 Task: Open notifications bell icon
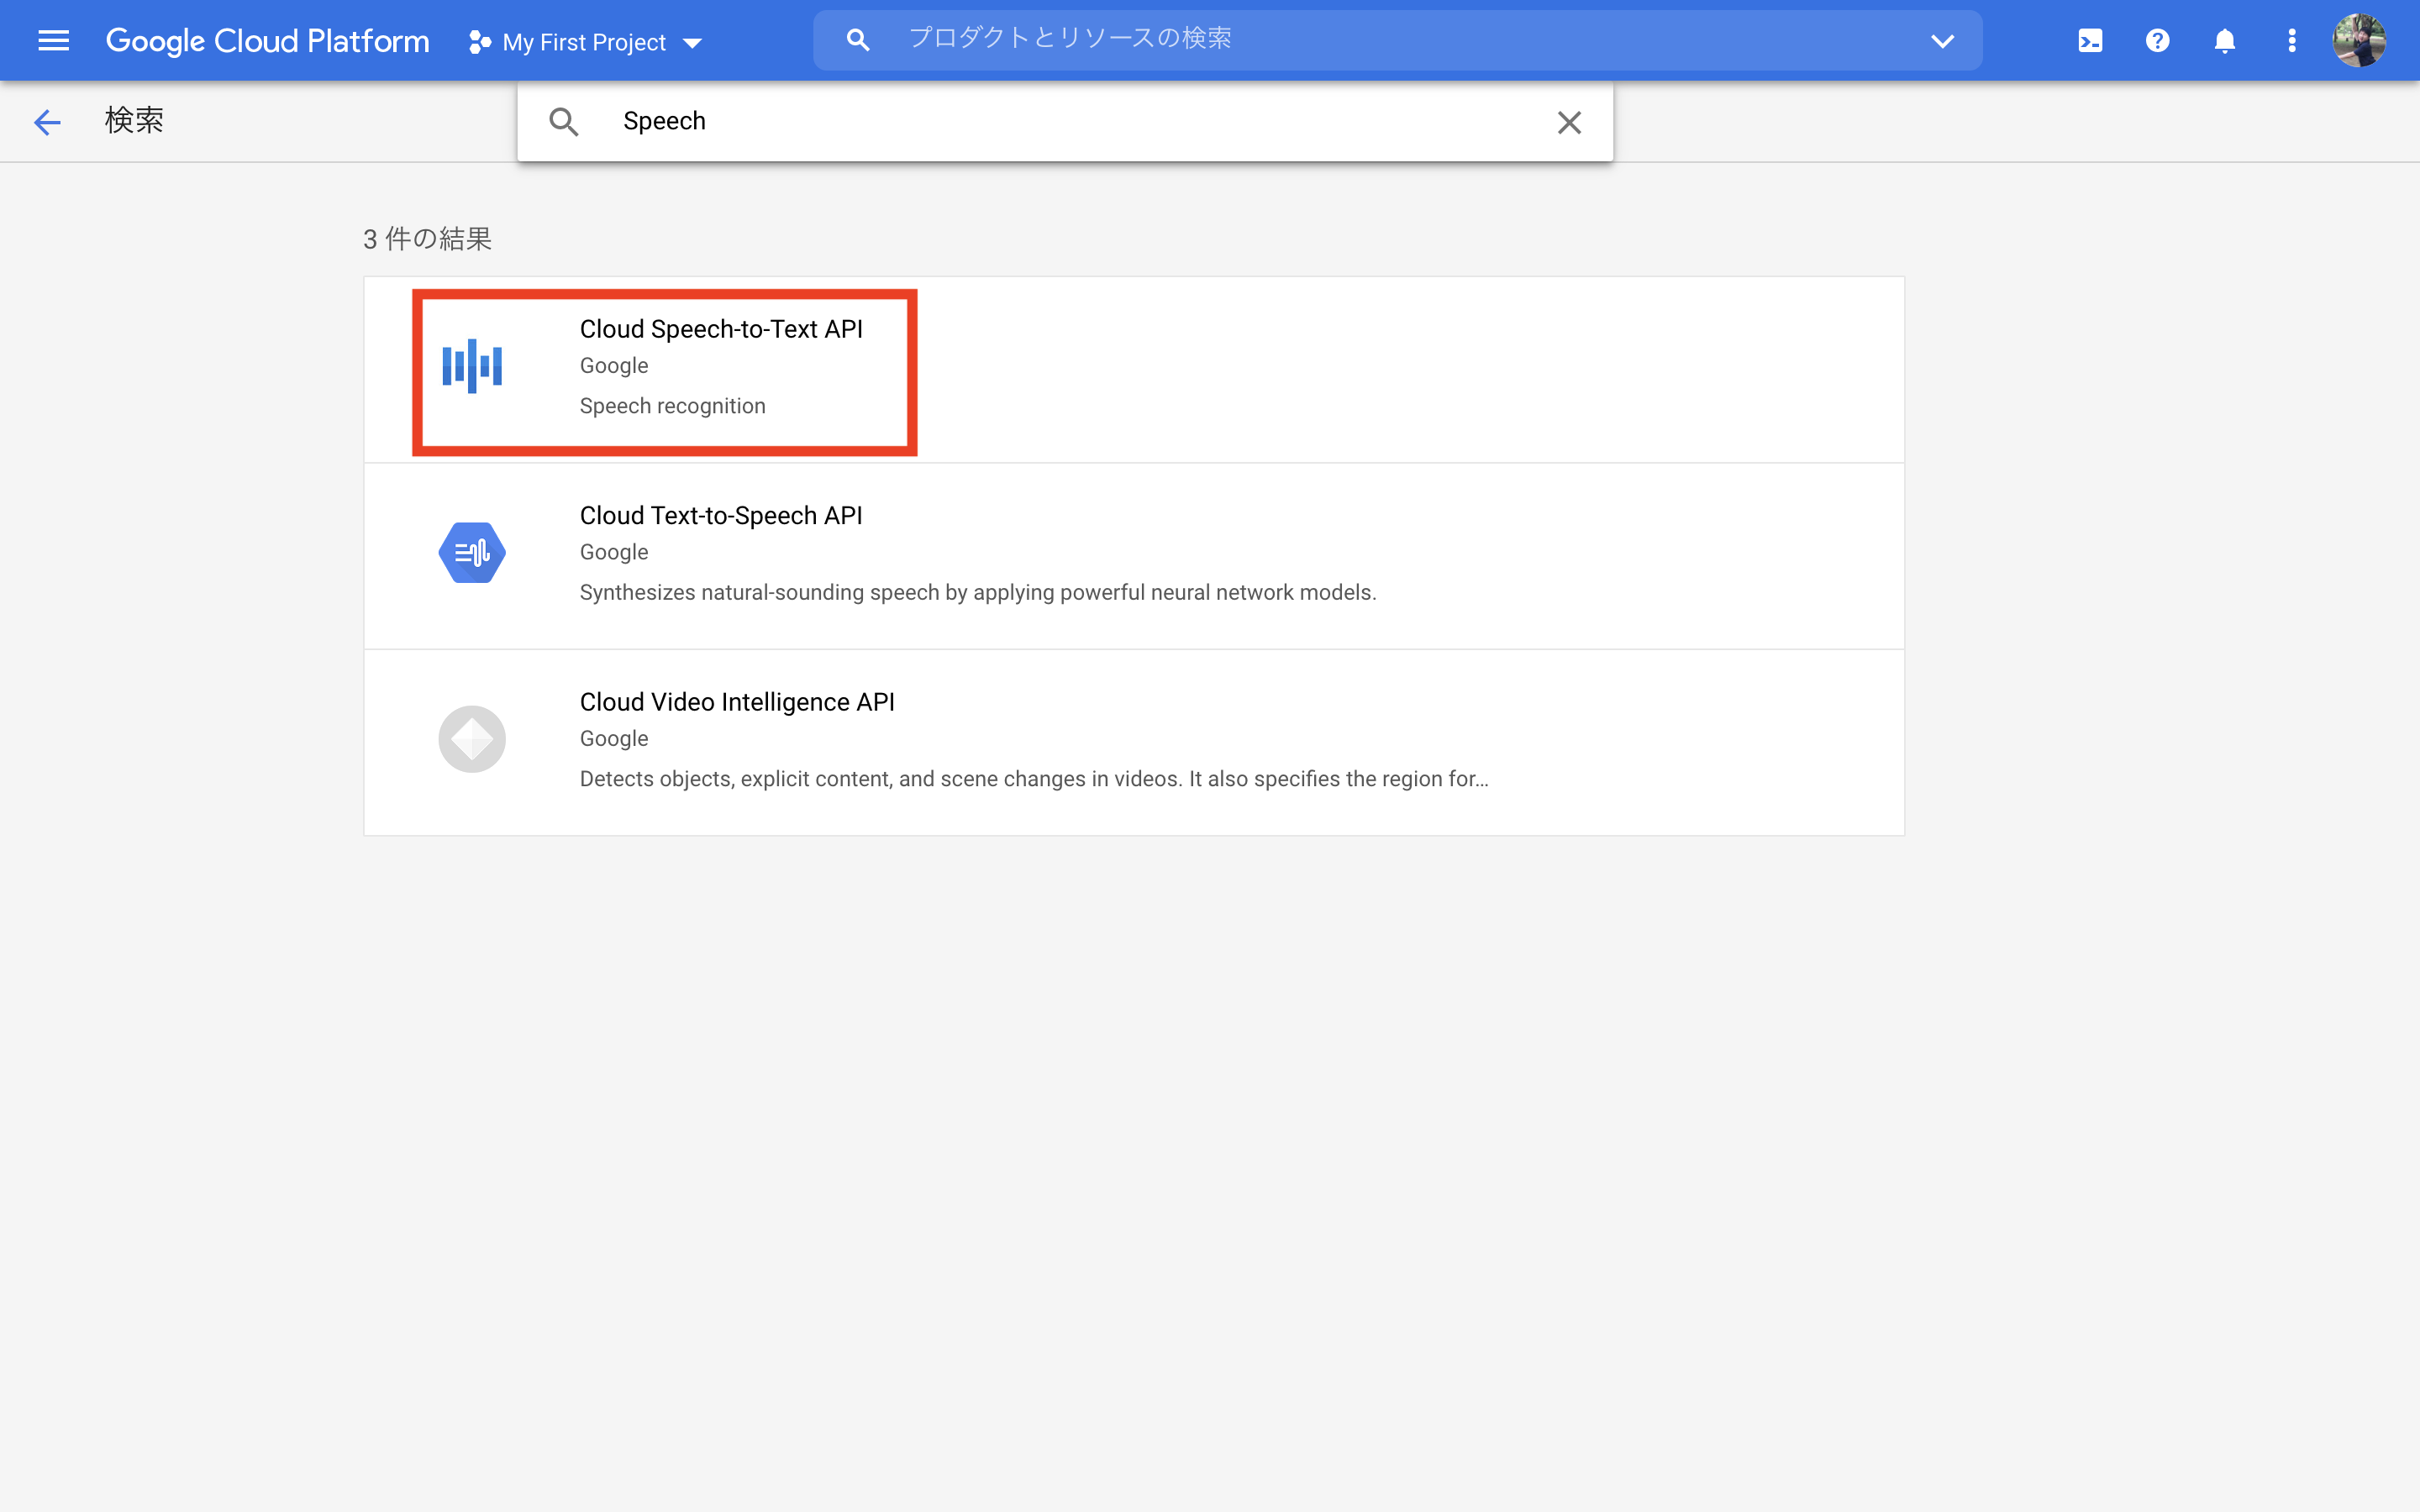tap(2224, 41)
